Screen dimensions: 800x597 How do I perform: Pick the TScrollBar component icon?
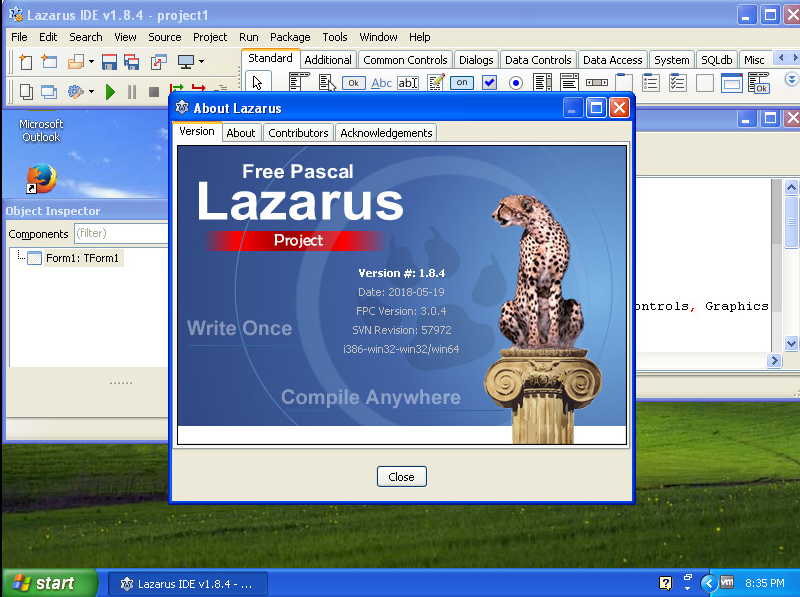[596, 82]
